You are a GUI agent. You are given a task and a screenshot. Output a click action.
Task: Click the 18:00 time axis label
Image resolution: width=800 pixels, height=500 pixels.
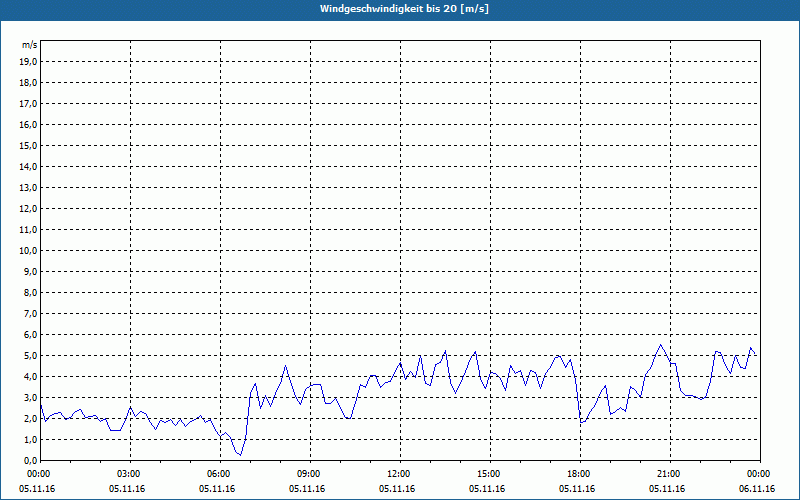click(580, 474)
